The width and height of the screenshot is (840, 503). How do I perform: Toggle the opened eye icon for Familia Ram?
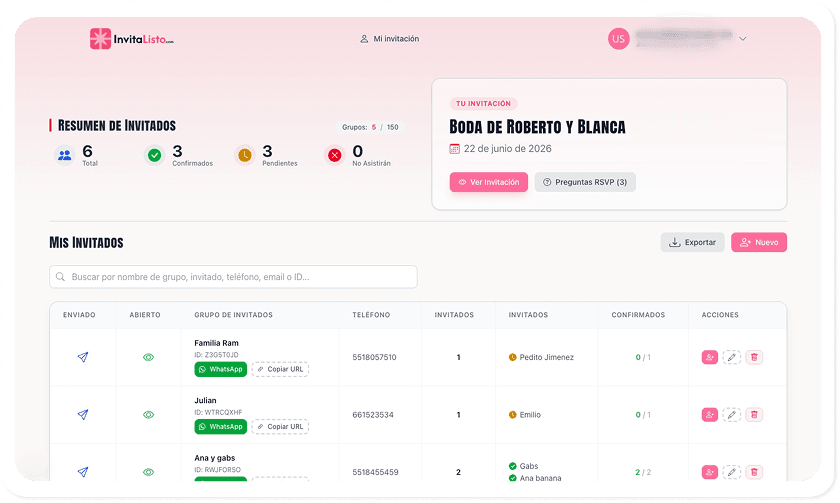click(x=148, y=357)
